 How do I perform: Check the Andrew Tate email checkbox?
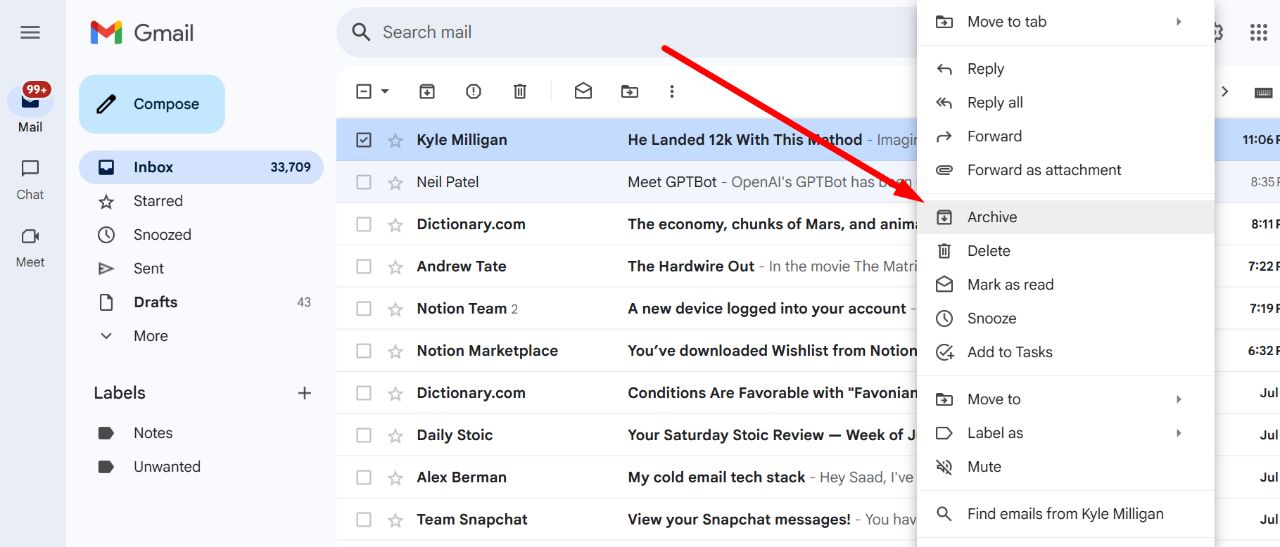pos(364,266)
